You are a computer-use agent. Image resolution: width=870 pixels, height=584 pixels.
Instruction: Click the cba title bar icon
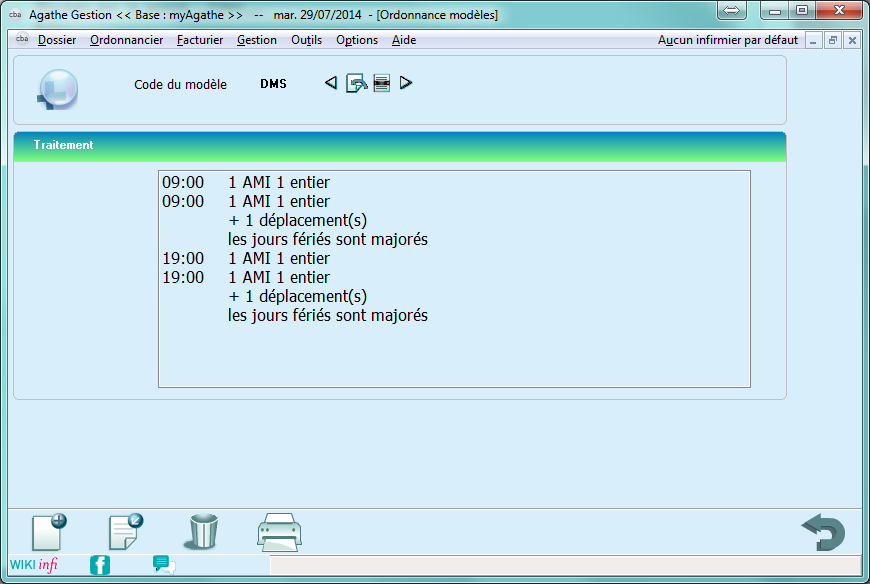pyautogui.click(x=16, y=14)
